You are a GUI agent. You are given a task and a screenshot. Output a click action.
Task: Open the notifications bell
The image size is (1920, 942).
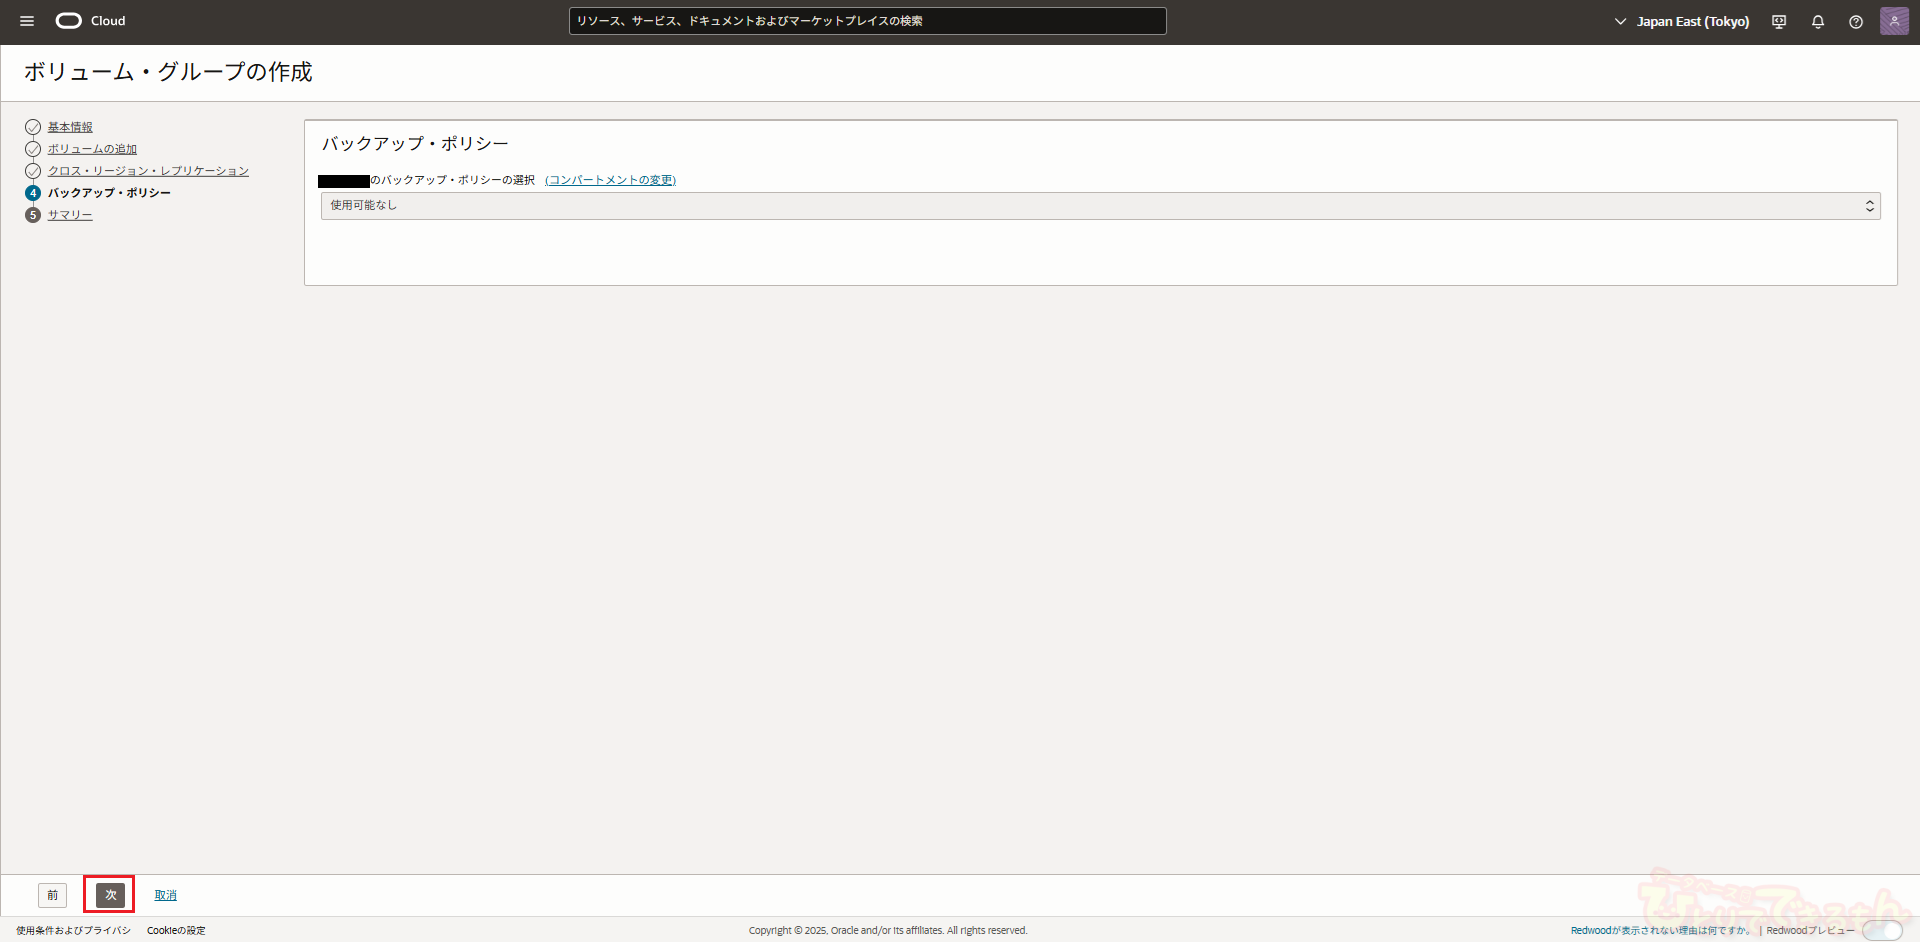click(1818, 22)
